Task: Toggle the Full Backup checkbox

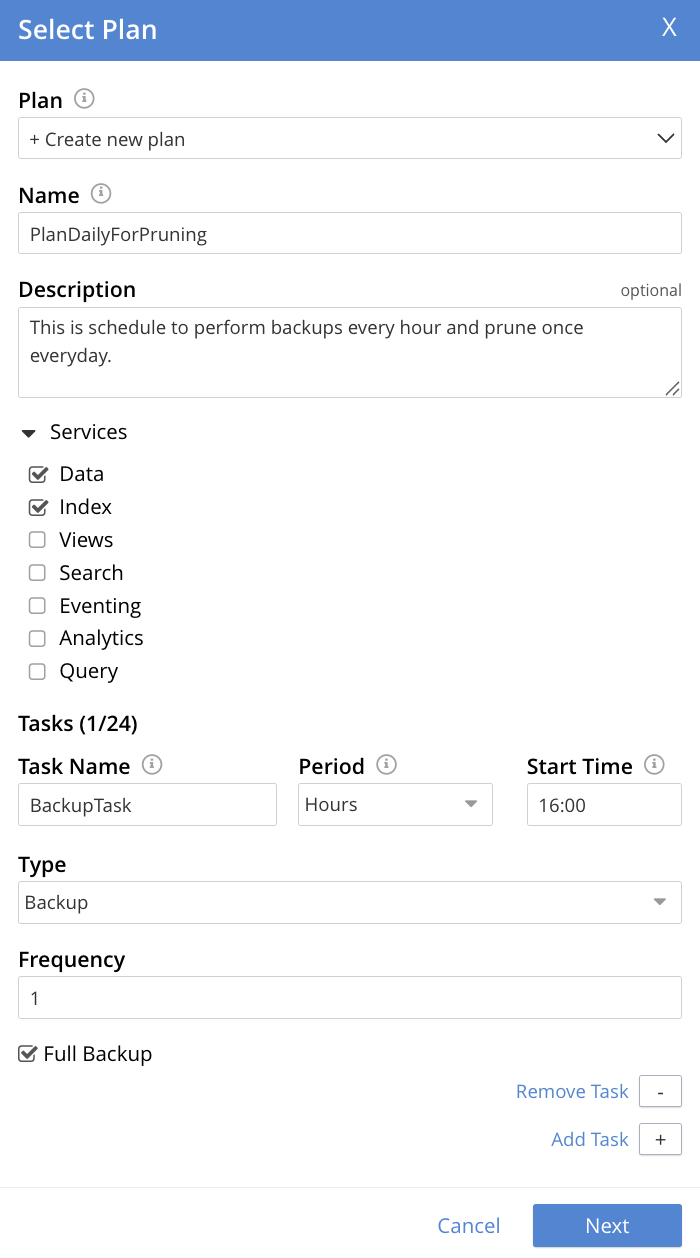Action: point(28,1054)
